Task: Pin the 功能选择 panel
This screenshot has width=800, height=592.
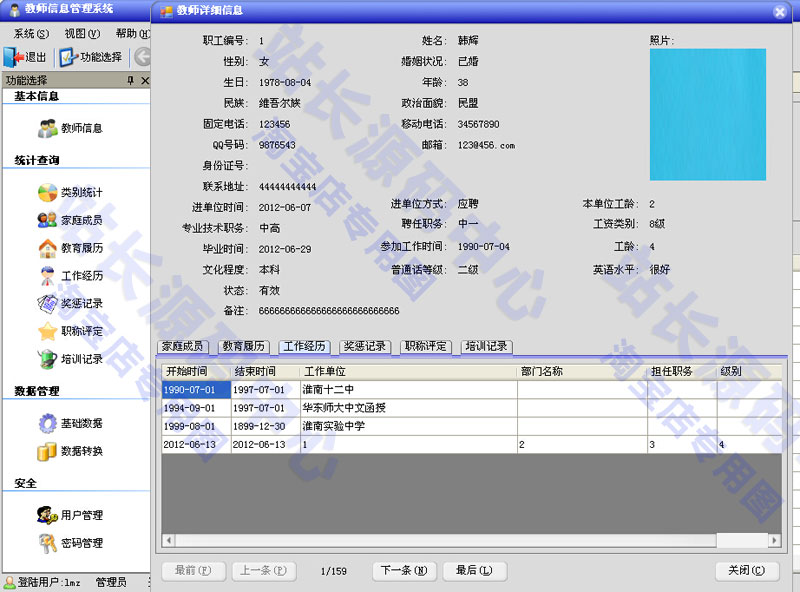Action: tap(130, 80)
